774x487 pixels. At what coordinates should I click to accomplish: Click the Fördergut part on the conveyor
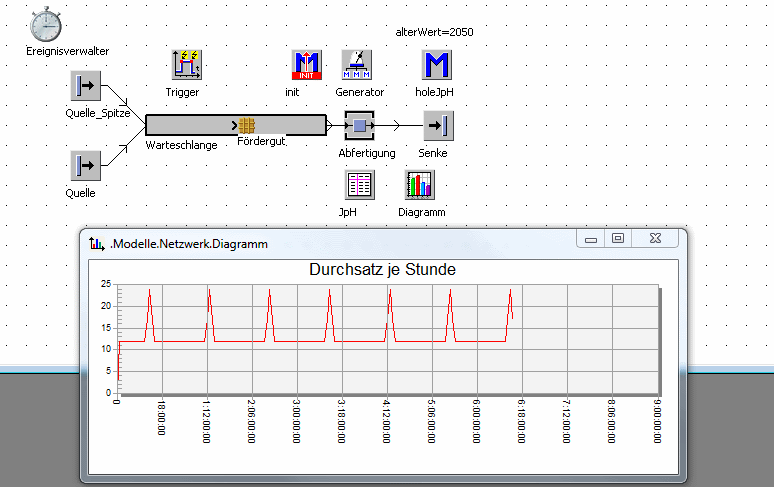click(247, 125)
